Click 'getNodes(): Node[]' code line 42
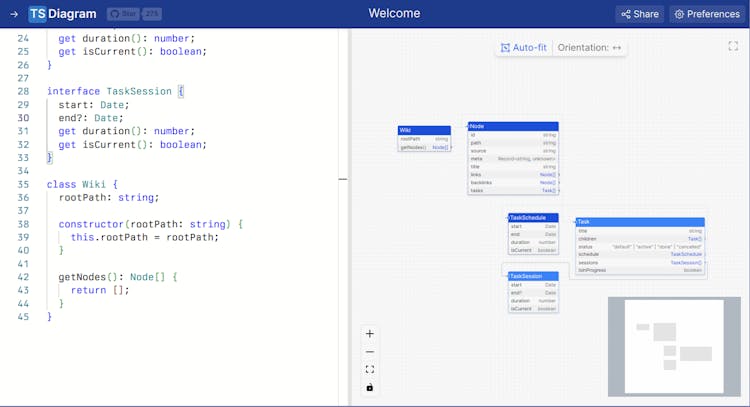Screen dimensions: 750x407 click(x=118, y=277)
